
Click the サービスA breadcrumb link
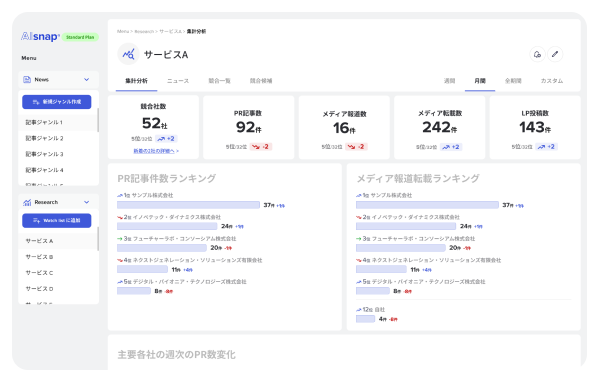(170, 31)
